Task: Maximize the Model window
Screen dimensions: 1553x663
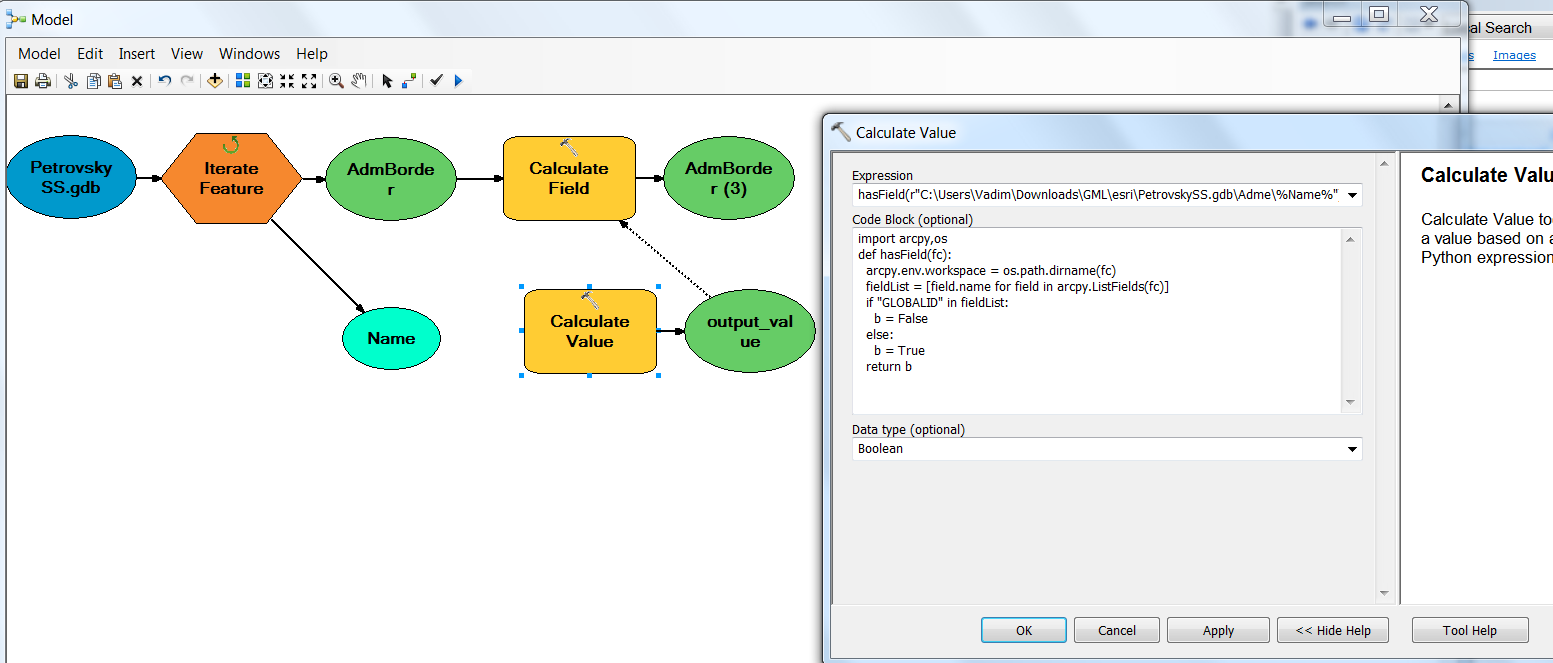Action: pos(1379,14)
